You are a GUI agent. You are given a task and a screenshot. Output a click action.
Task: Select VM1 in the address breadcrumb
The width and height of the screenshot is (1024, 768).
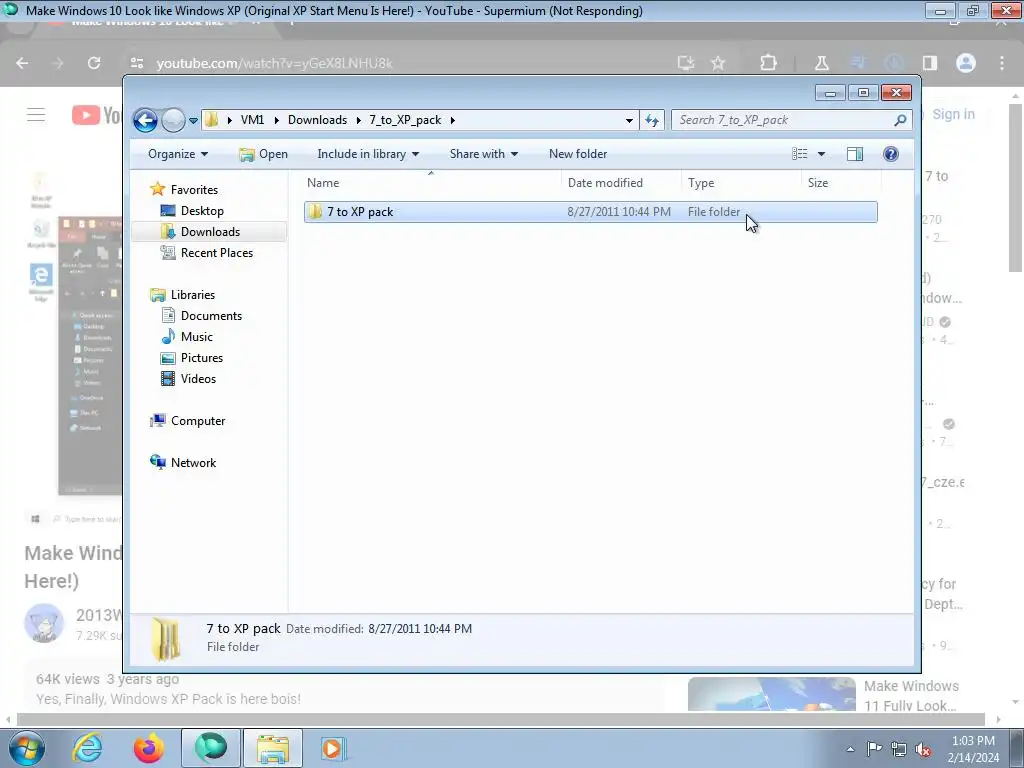252,120
